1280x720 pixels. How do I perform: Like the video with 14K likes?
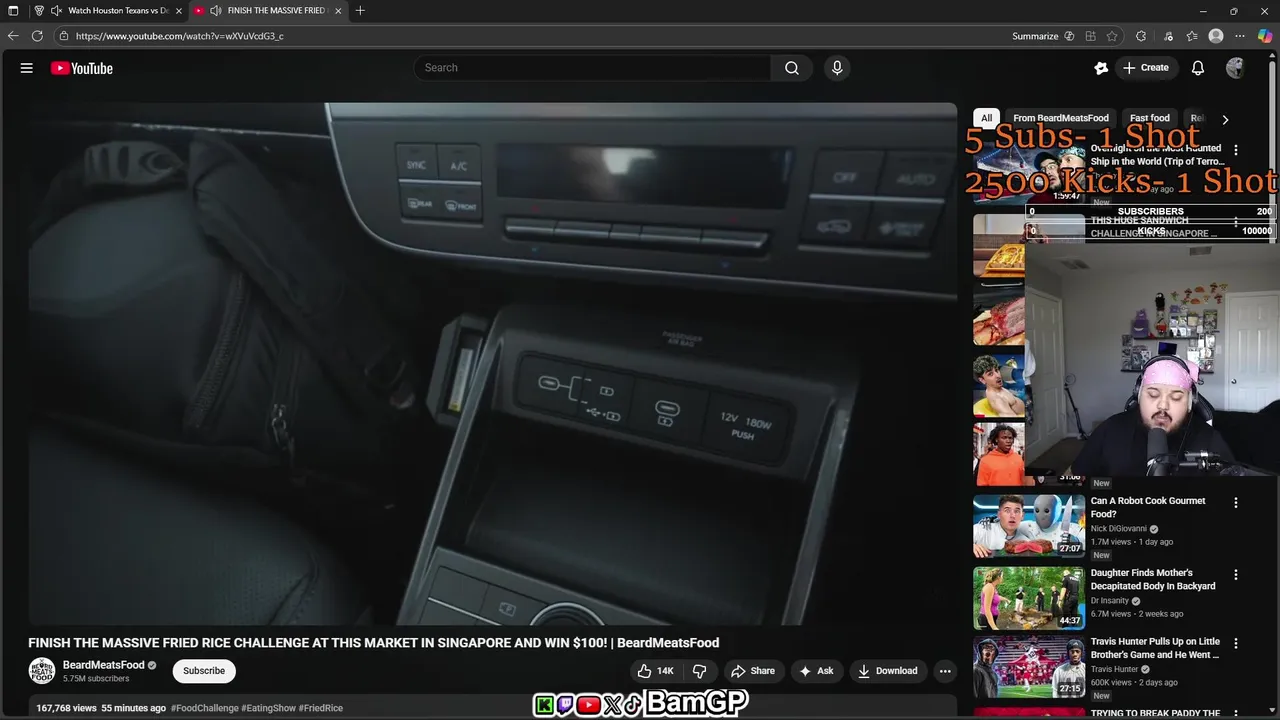pos(656,671)
